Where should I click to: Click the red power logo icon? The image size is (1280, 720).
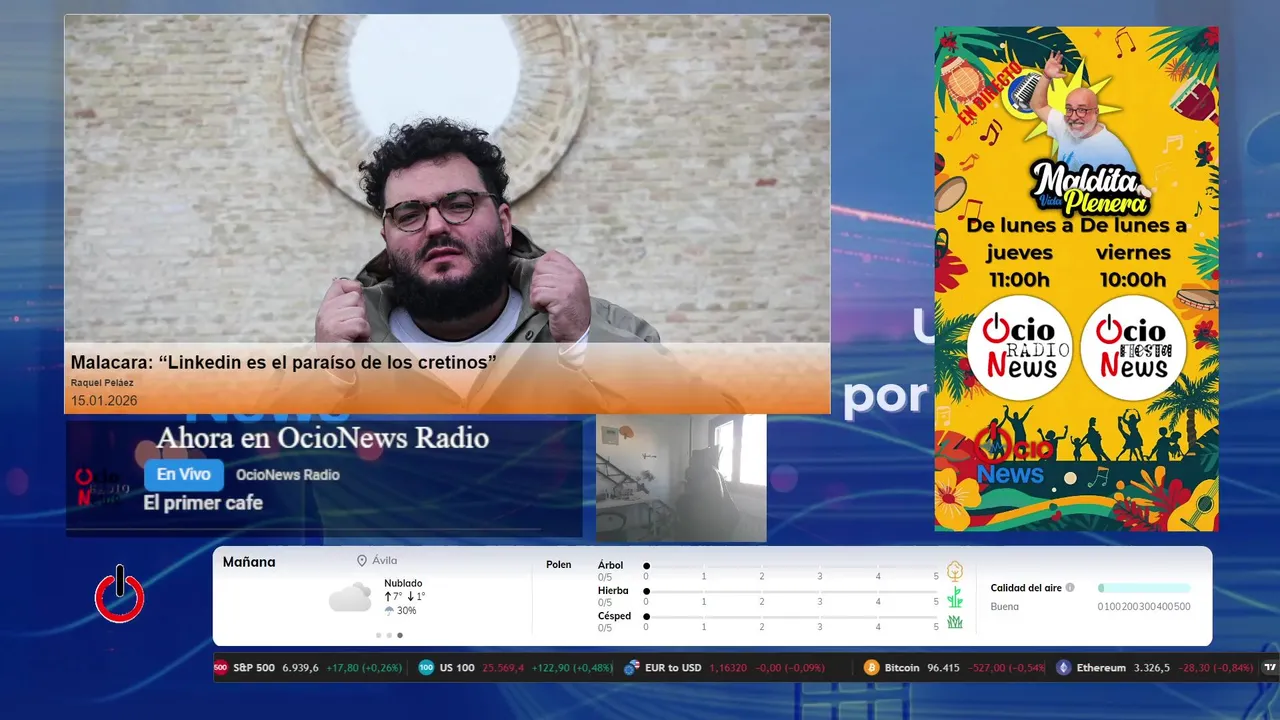click(119, 594)
